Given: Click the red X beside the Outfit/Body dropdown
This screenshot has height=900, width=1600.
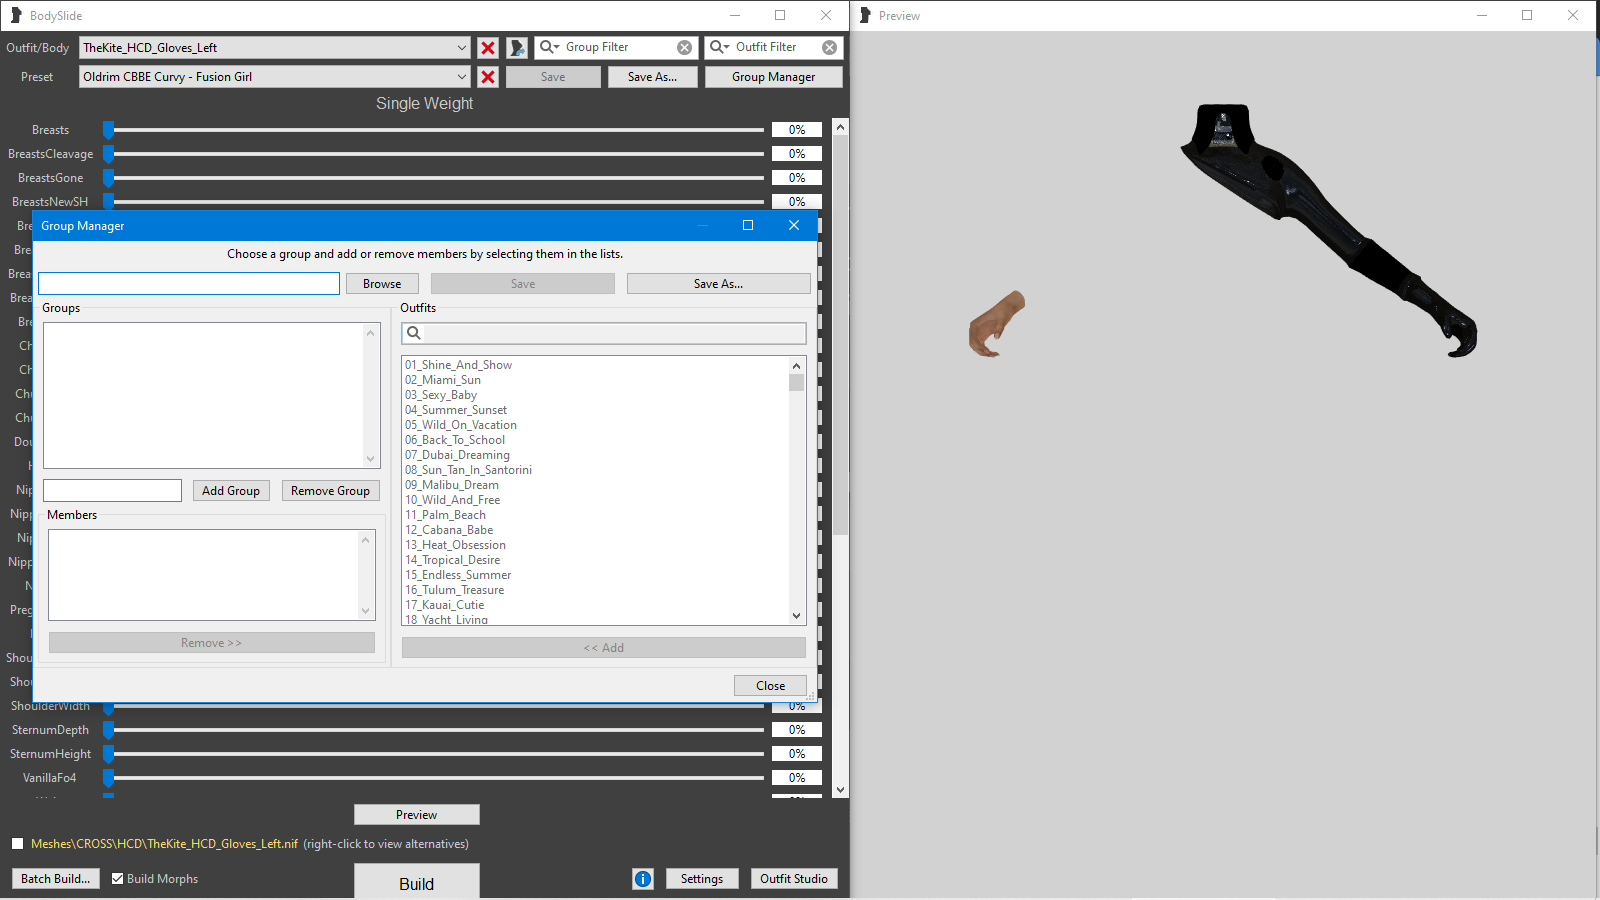Looking at the screenshot, I should pos(488,48).
